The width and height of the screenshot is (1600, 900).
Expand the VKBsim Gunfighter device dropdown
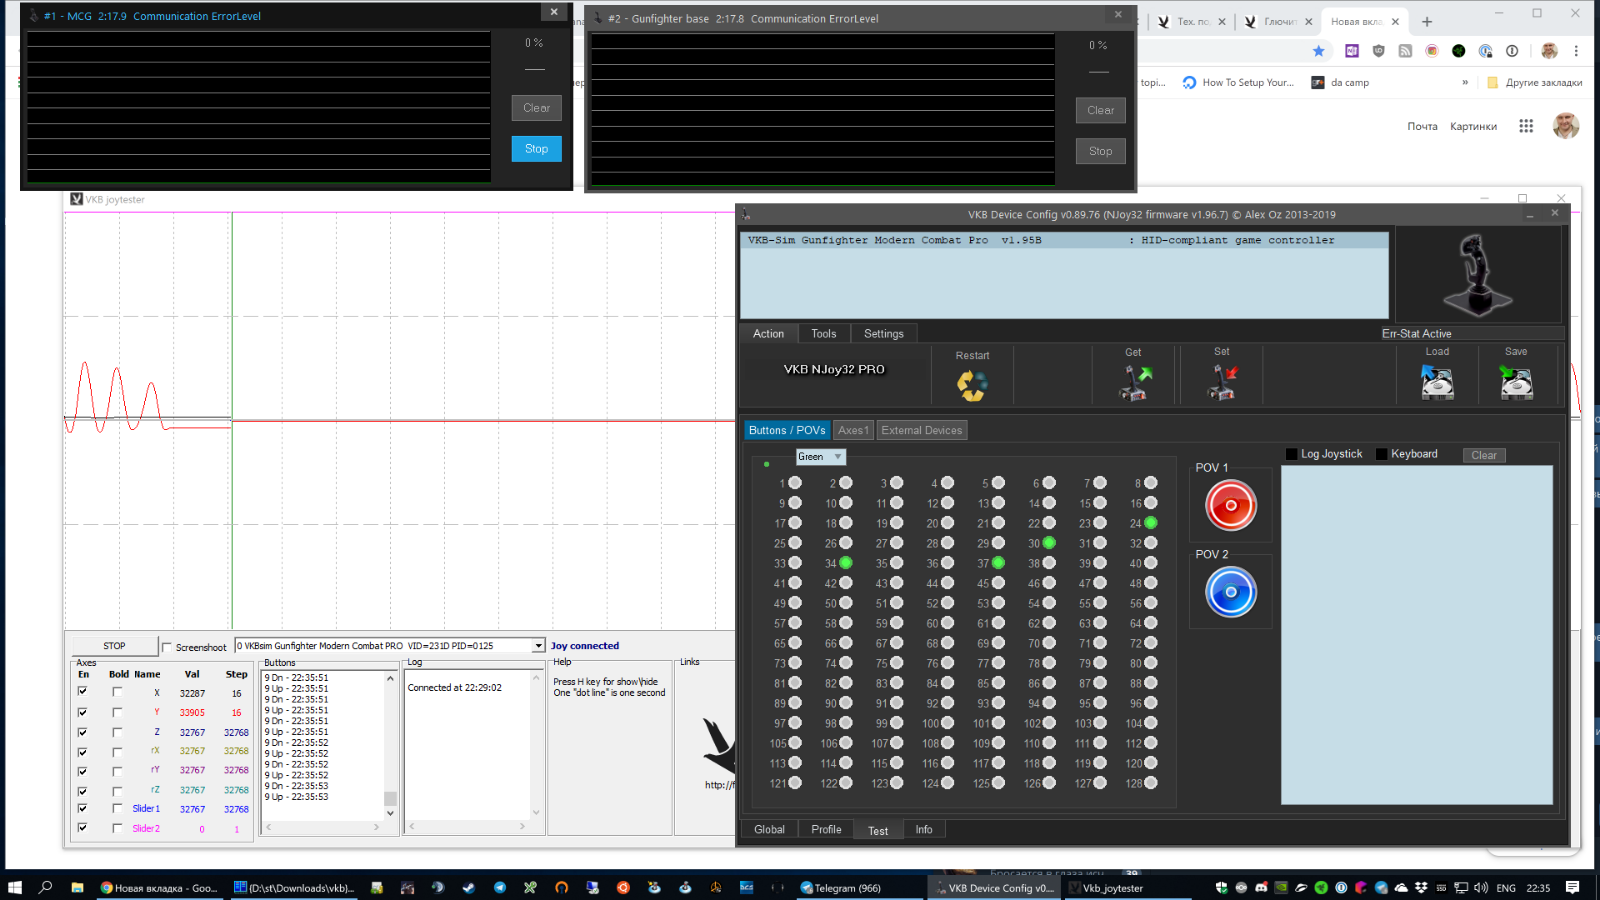(538, 646)
